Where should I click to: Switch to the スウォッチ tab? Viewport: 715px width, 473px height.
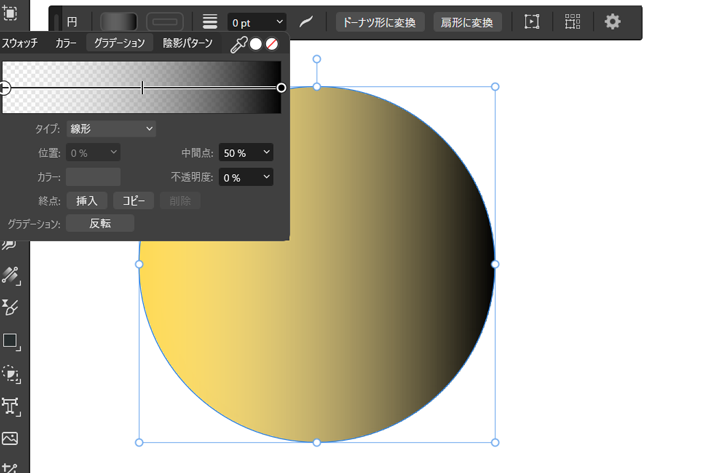(20, 43)
